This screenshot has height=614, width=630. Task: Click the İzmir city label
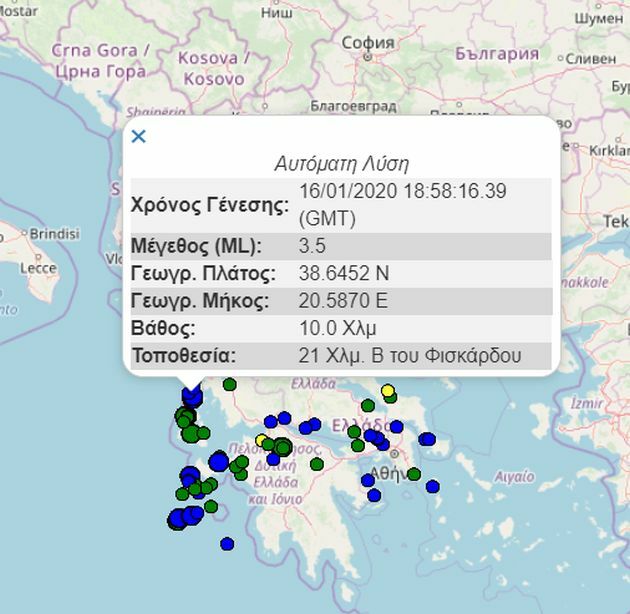587,403
